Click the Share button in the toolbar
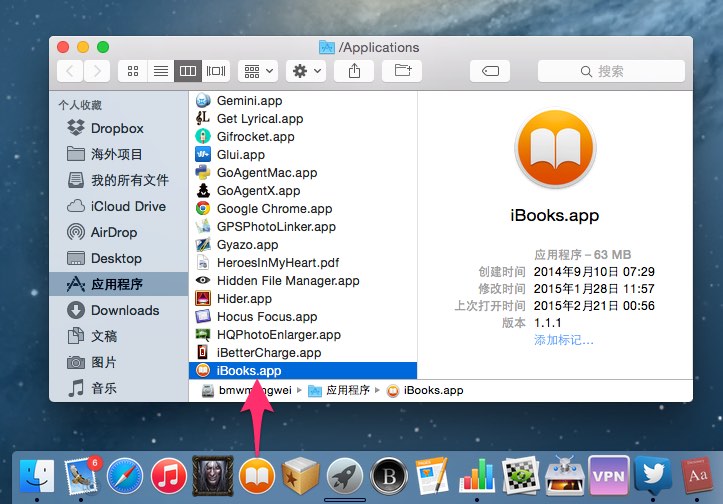The image size is (723, 504). click(x=354, y=71)
